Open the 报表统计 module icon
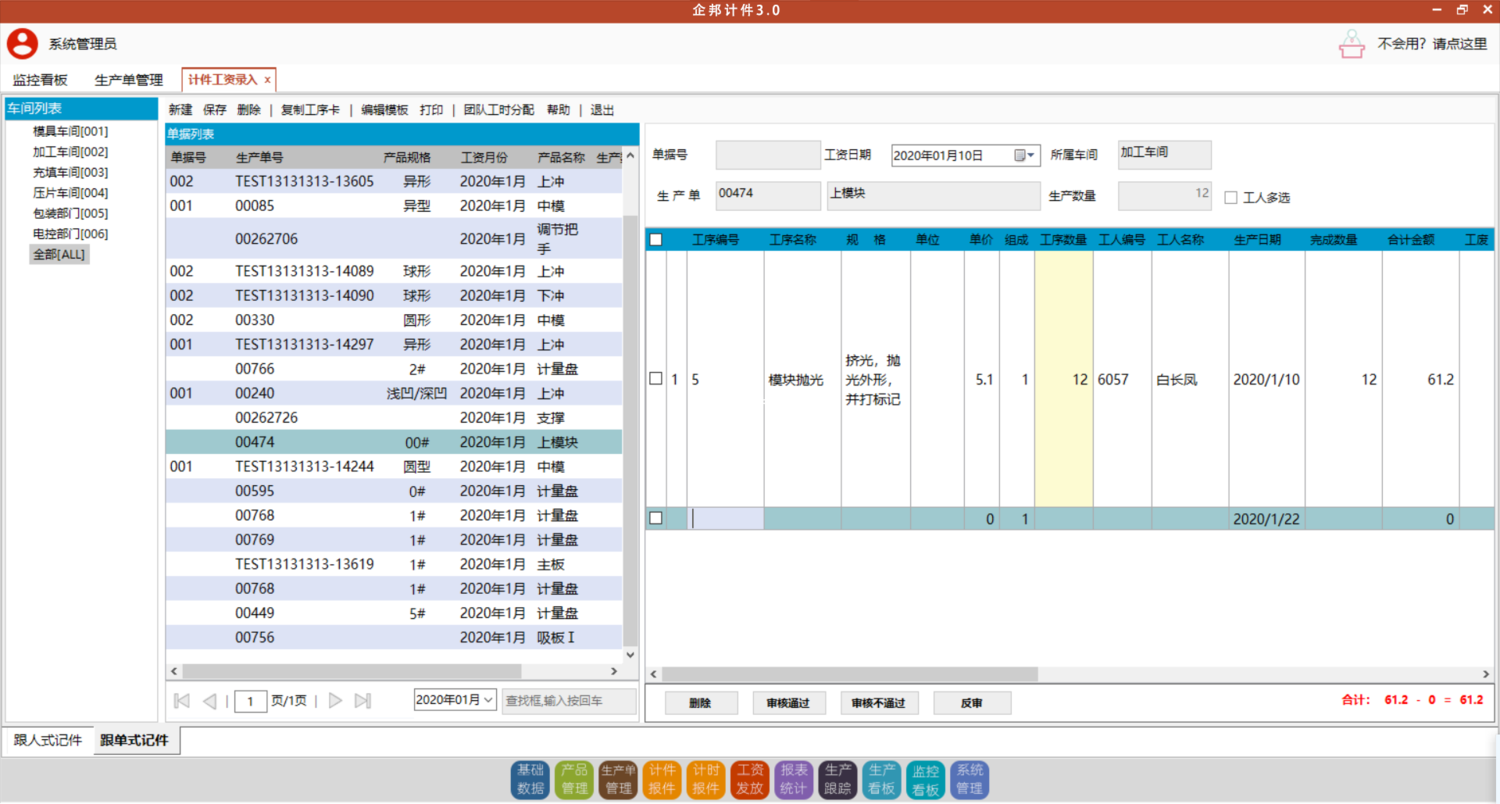 pyautogui.click(x=794, y=779)
